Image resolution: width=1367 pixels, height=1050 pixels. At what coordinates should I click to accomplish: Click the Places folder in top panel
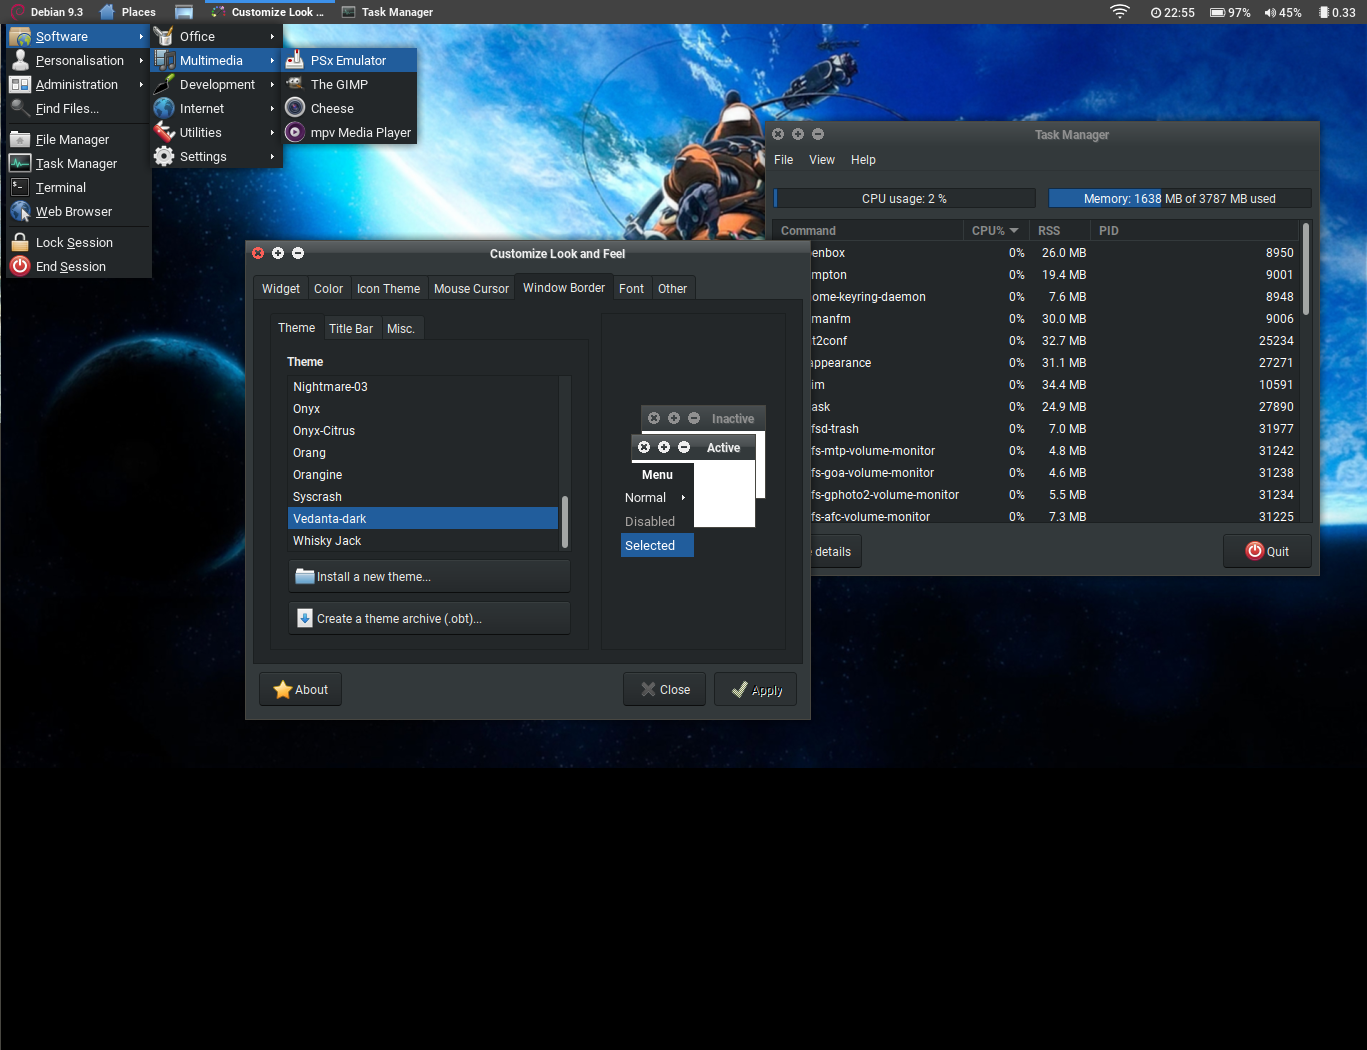click(x=128, y=12)
